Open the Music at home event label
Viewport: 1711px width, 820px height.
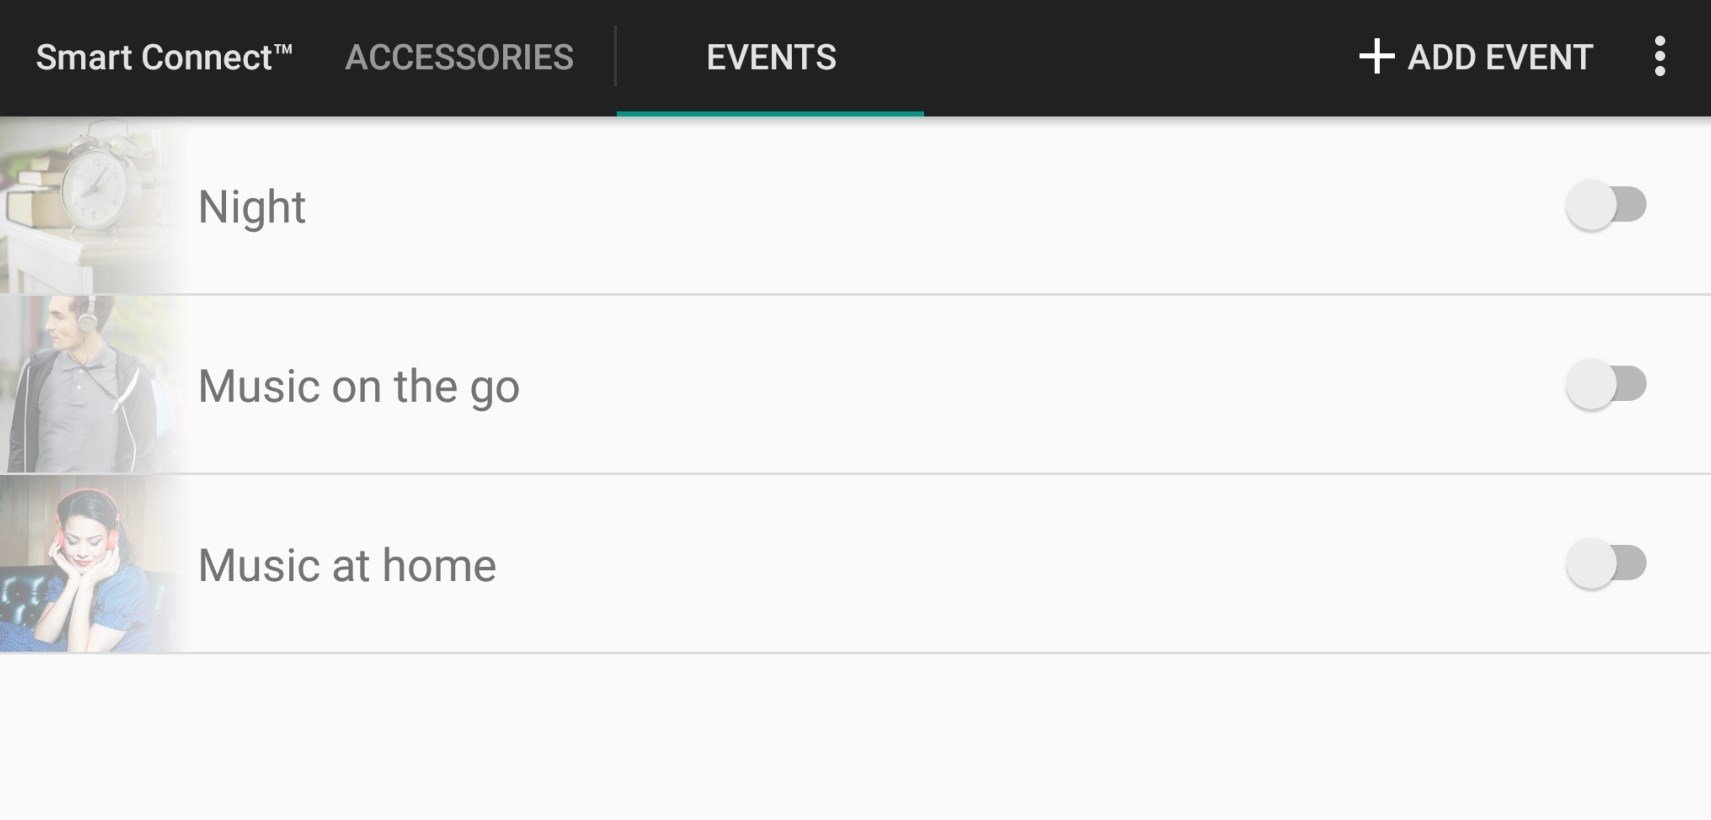(347, 565)
